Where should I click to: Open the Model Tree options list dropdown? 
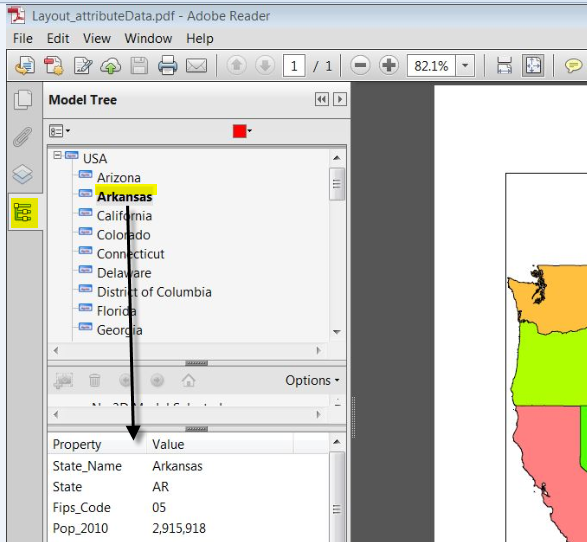59,131
